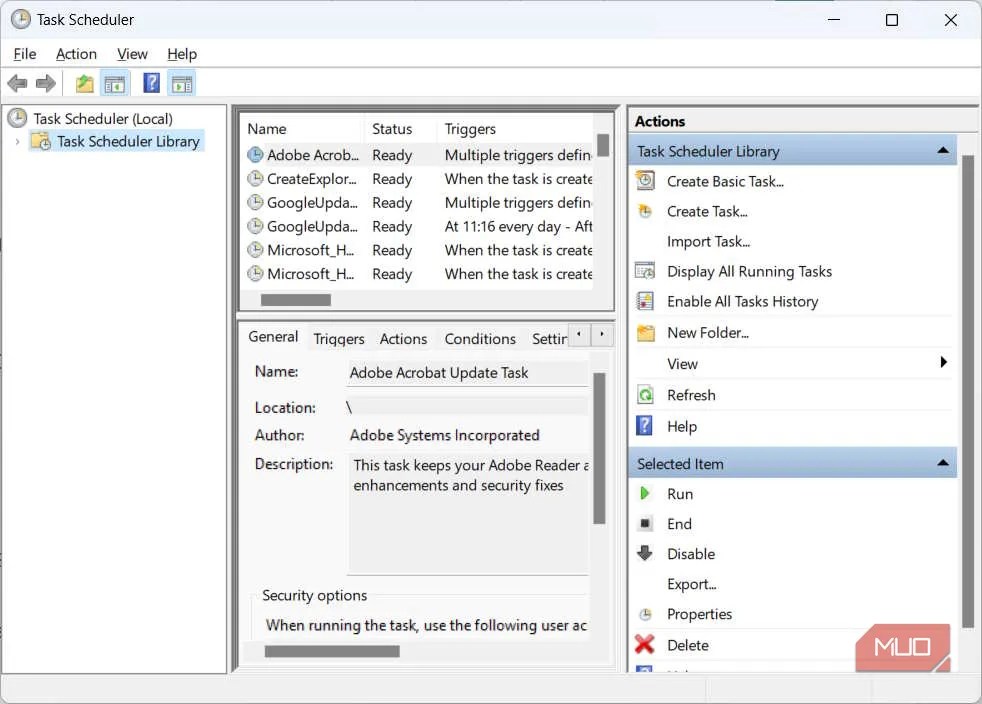Refresh the task list
This screenshot has width=982, height=704.
pyautogui.click(x=691, y=395)
